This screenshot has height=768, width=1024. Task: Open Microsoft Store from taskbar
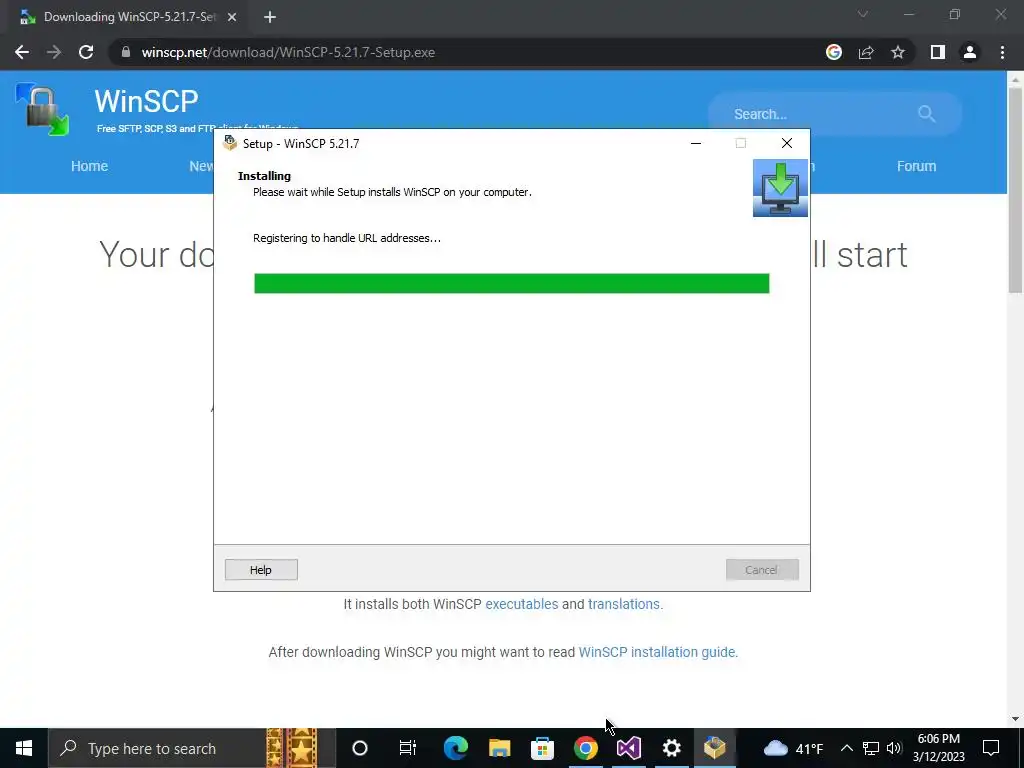(x=542, y=748)
